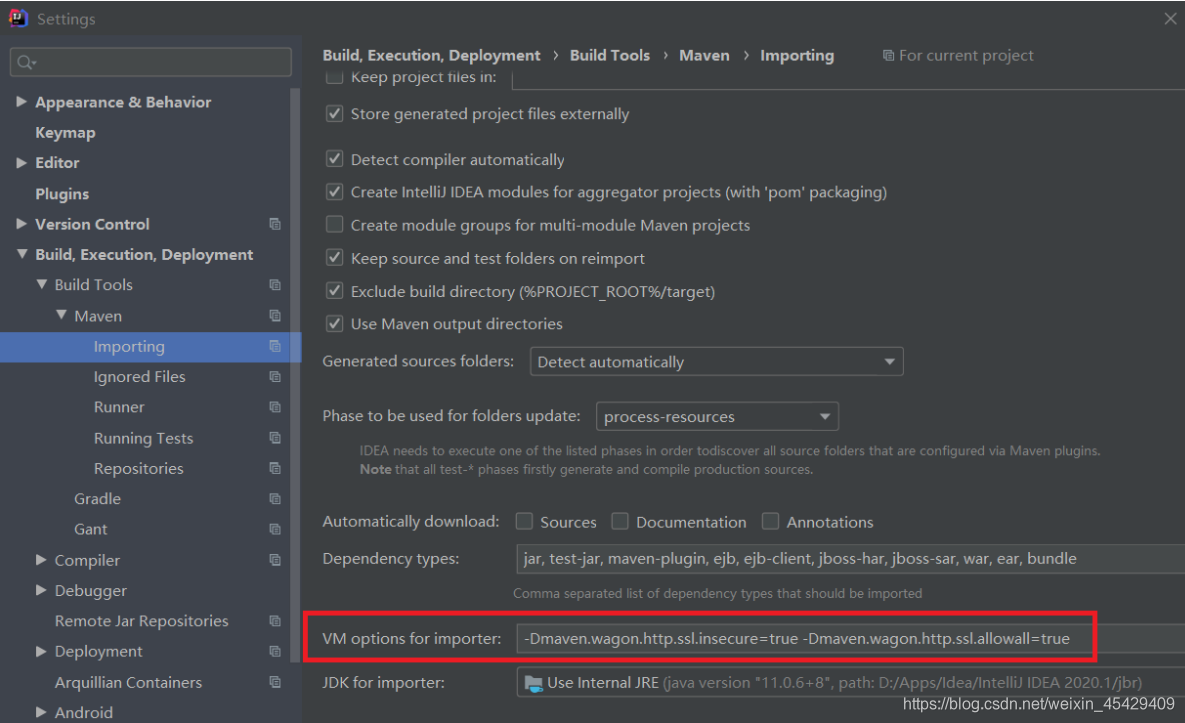
Task: Select Plugins in settings tree
Action: click(62, 193)
